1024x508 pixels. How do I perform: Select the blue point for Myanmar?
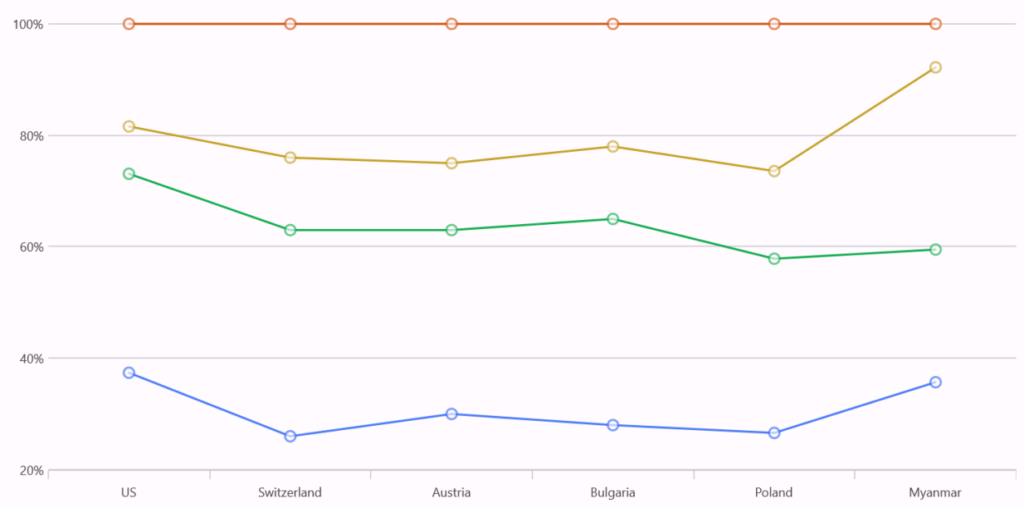(935, 382)
